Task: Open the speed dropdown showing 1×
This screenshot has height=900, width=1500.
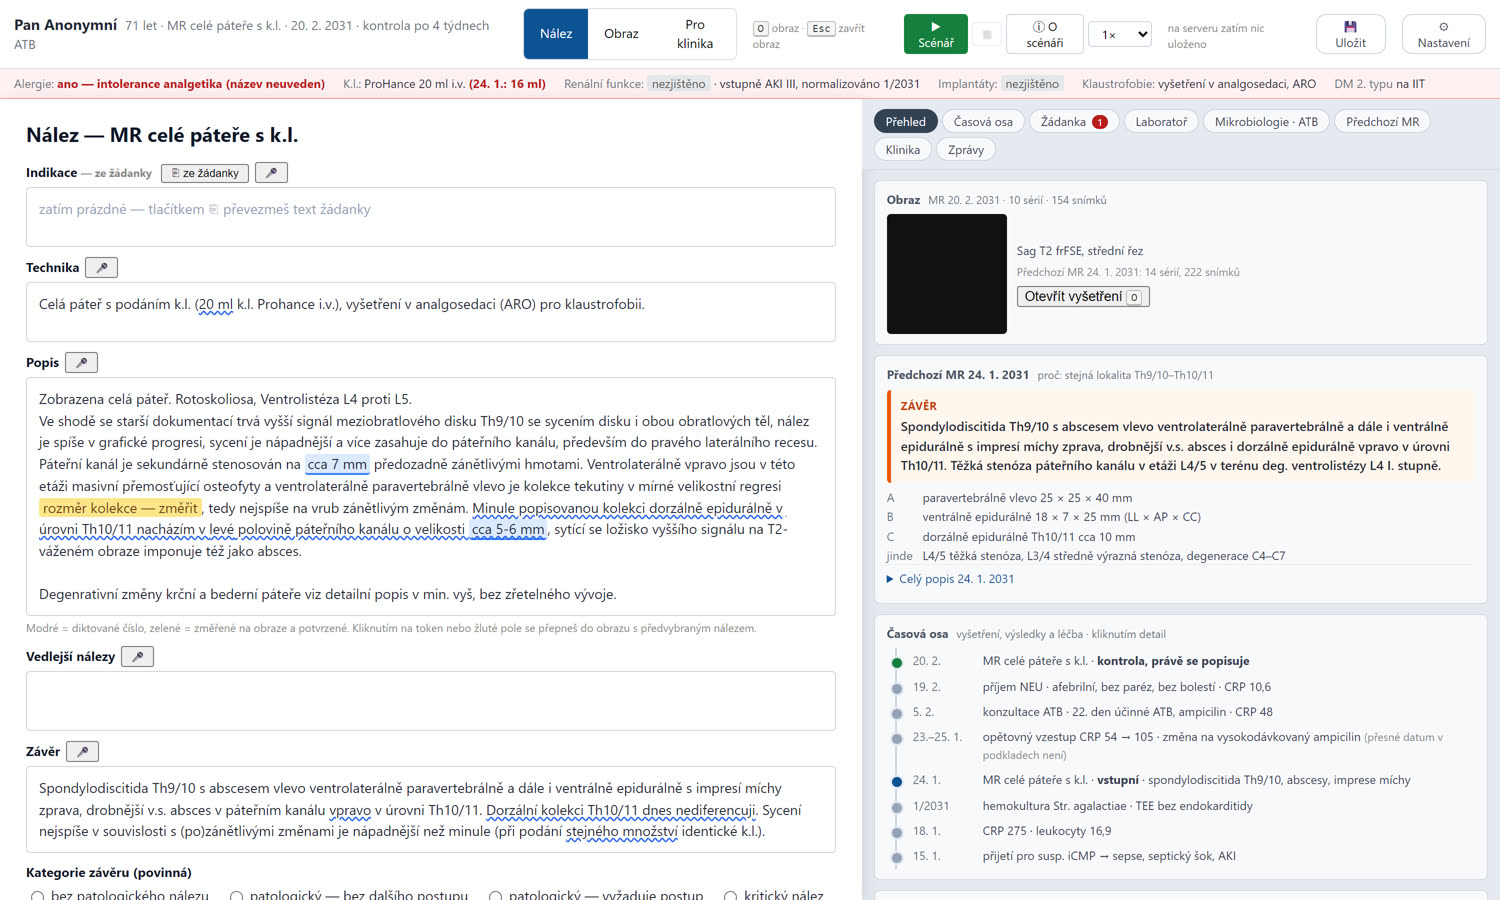Action: (x=1120, y=34)
